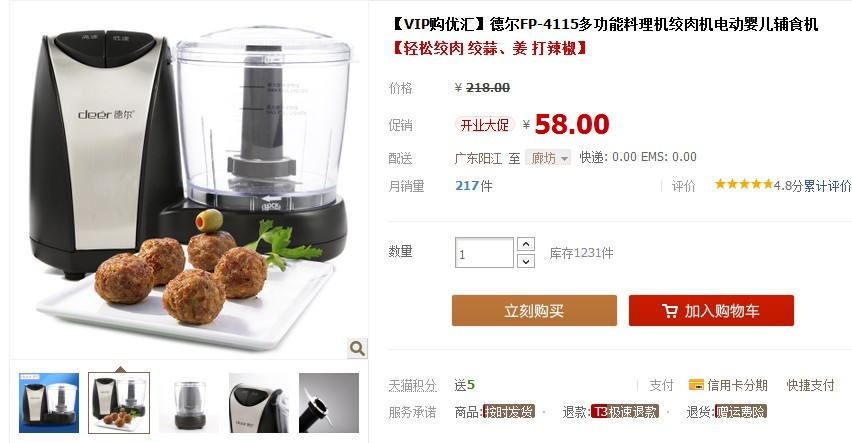This screenshot has width=852, height=443.
Task: Open the 累计评价 cumulative reviews link
Action: point(828,186)
